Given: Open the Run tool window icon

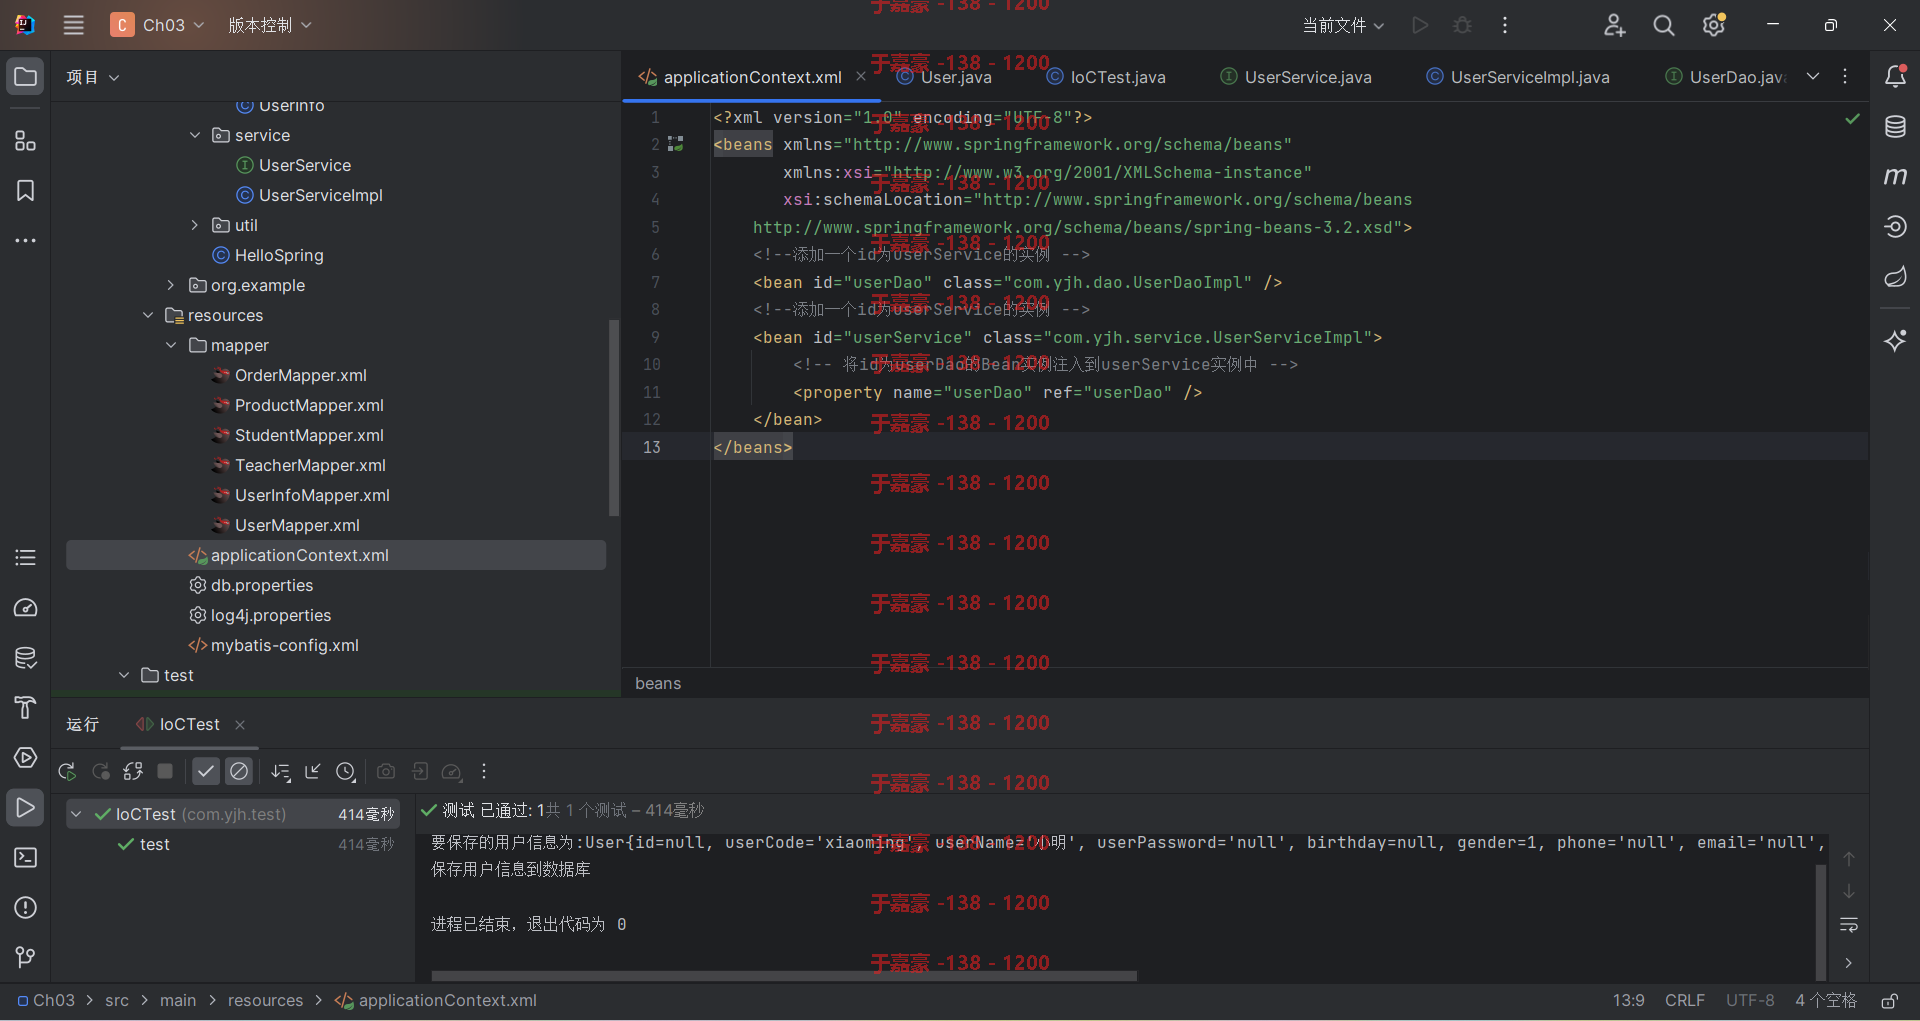Looking at the screenshot, I should click(x=25, y=808).
